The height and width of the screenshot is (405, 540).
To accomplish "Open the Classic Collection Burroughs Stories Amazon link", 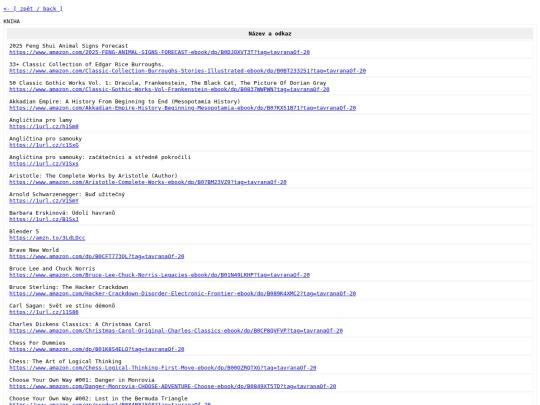I will click(188, 71).
